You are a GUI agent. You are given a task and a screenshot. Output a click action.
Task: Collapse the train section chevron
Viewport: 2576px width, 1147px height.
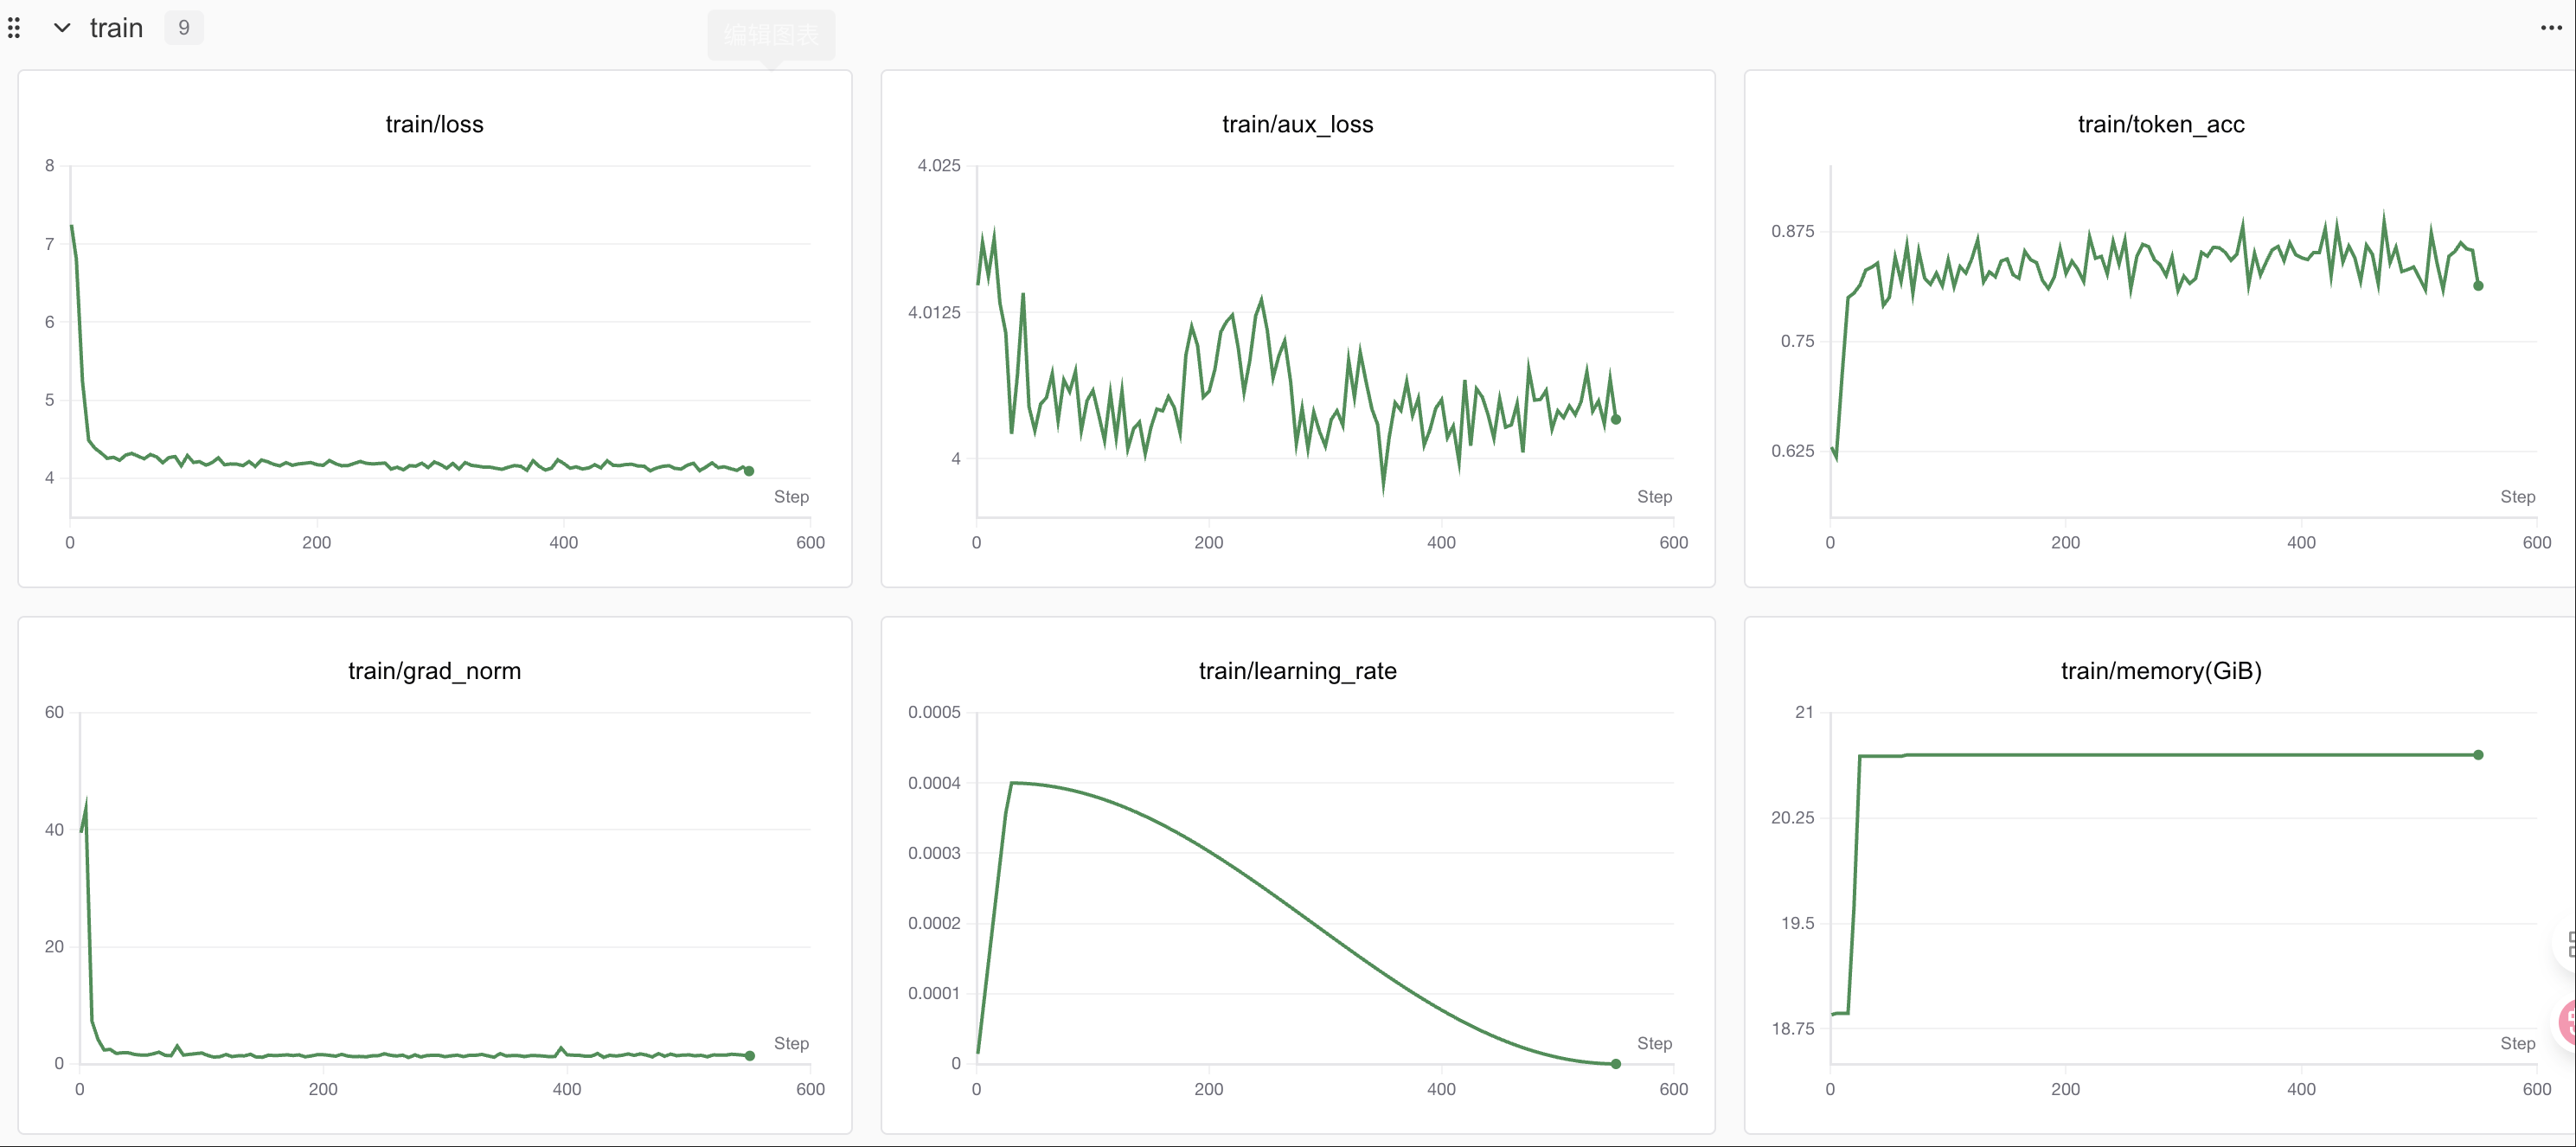pos(62,28)
